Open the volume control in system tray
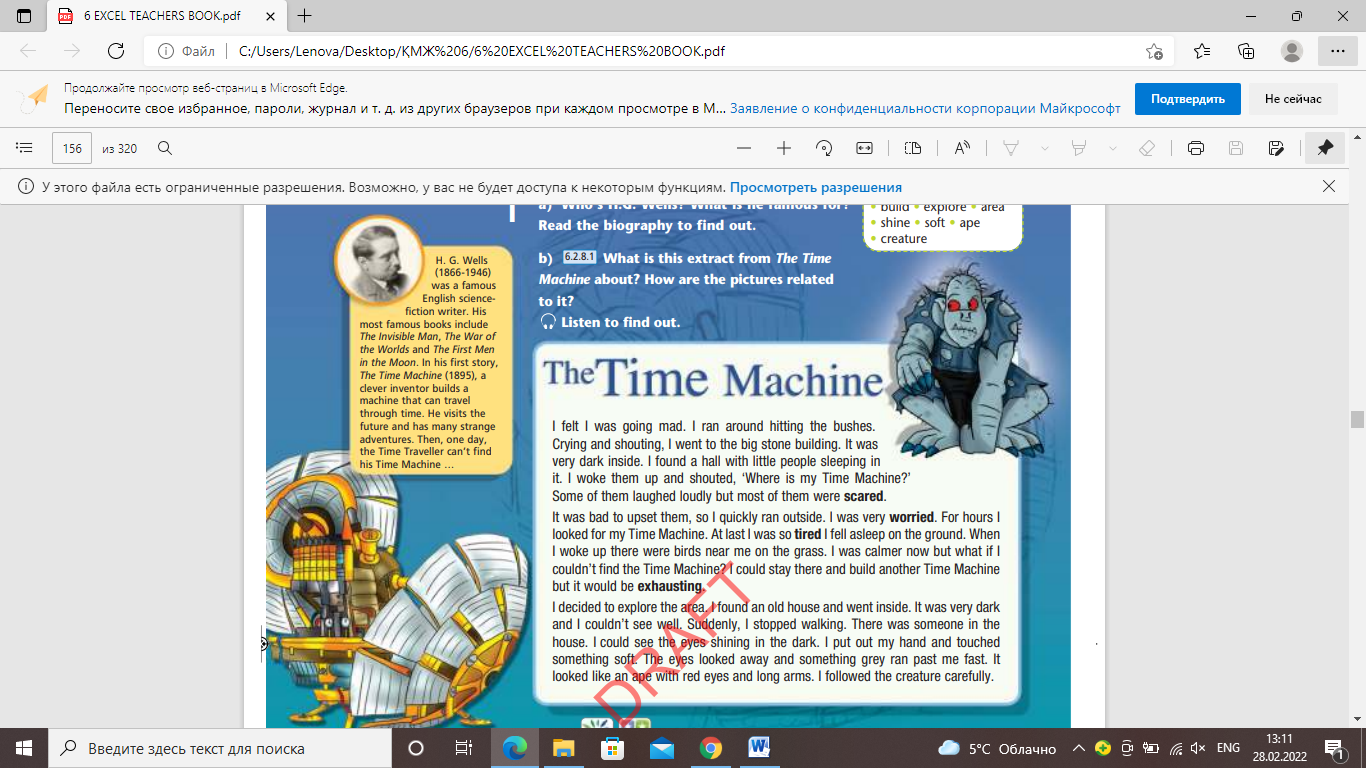1366x768 pixels. (x=1200, y=748)
